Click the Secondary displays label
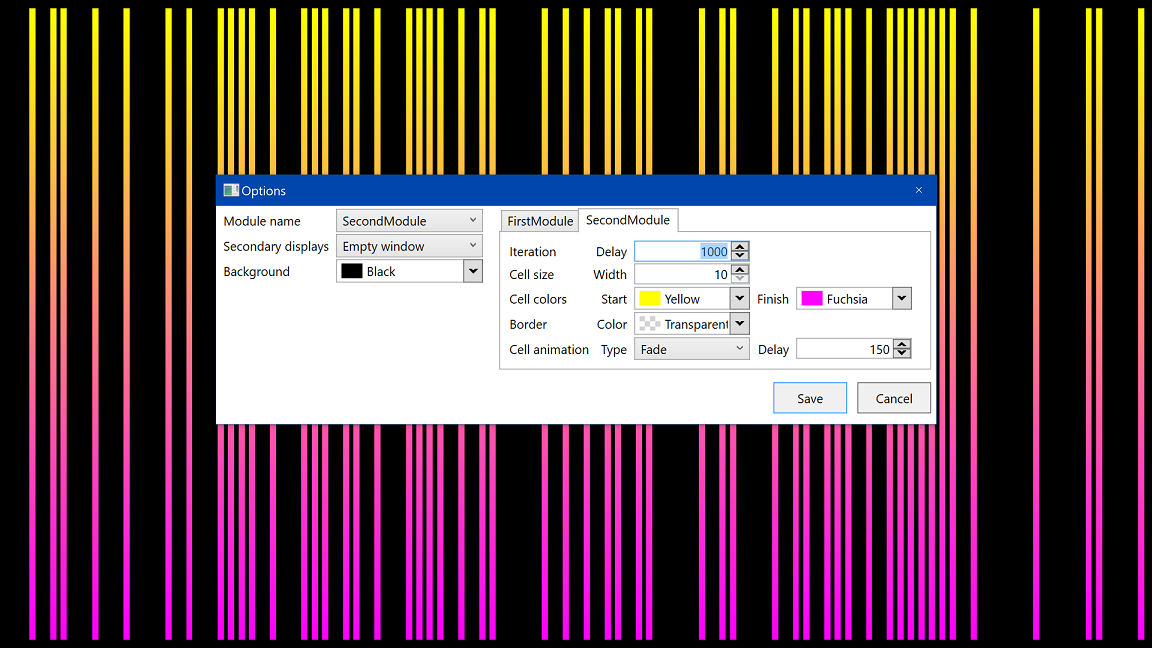 (x=276, y=247)
